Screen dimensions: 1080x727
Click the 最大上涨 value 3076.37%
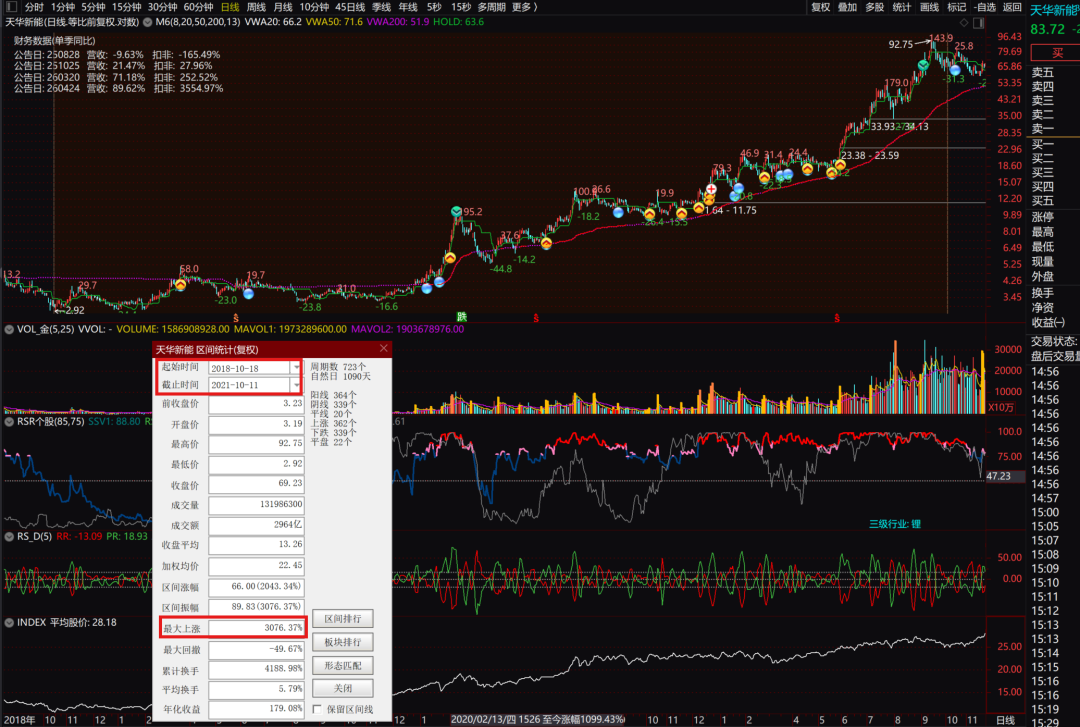coord(256,628)
